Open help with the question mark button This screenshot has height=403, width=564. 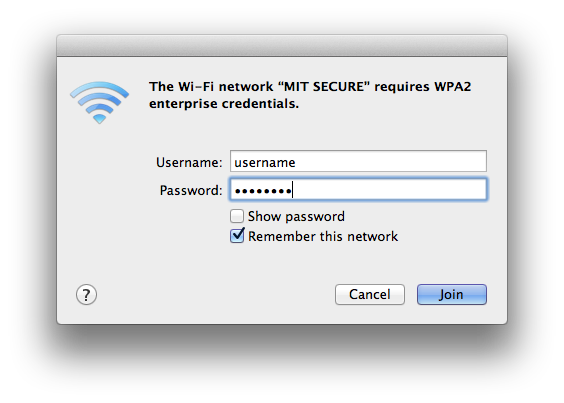pyautogui.click(x=86, y=295)
